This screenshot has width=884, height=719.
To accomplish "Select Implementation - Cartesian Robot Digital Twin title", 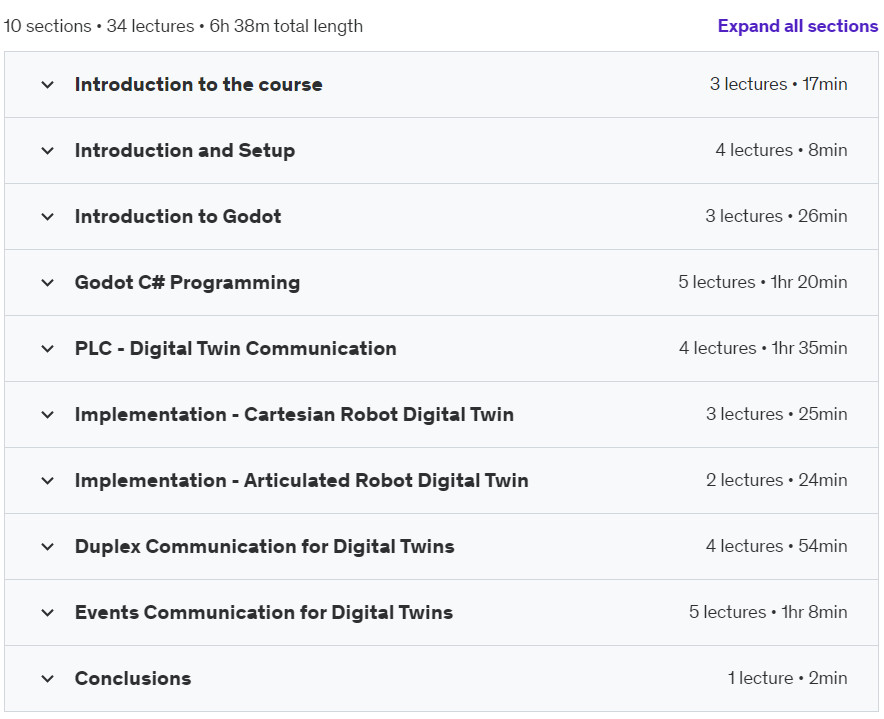I will [294, 415].
